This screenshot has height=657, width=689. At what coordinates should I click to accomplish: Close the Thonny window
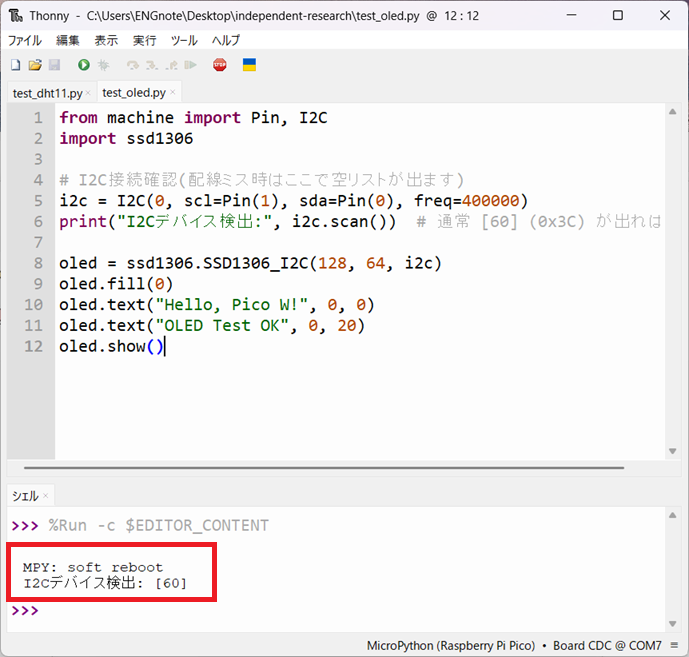(x=665, y=15)
